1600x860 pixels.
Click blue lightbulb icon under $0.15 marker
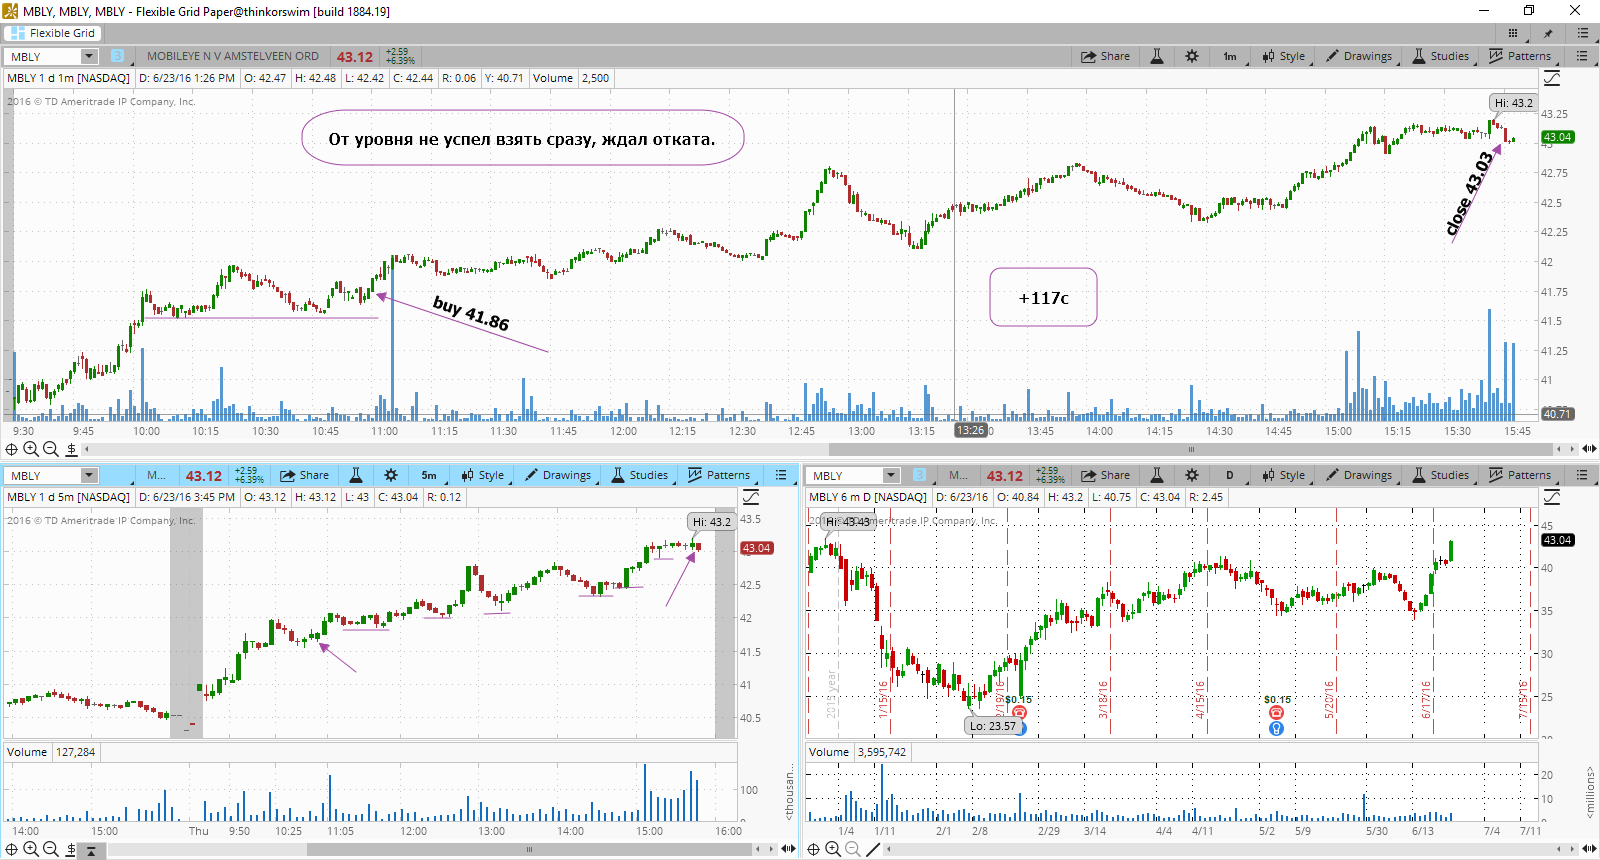(1276, 728)
